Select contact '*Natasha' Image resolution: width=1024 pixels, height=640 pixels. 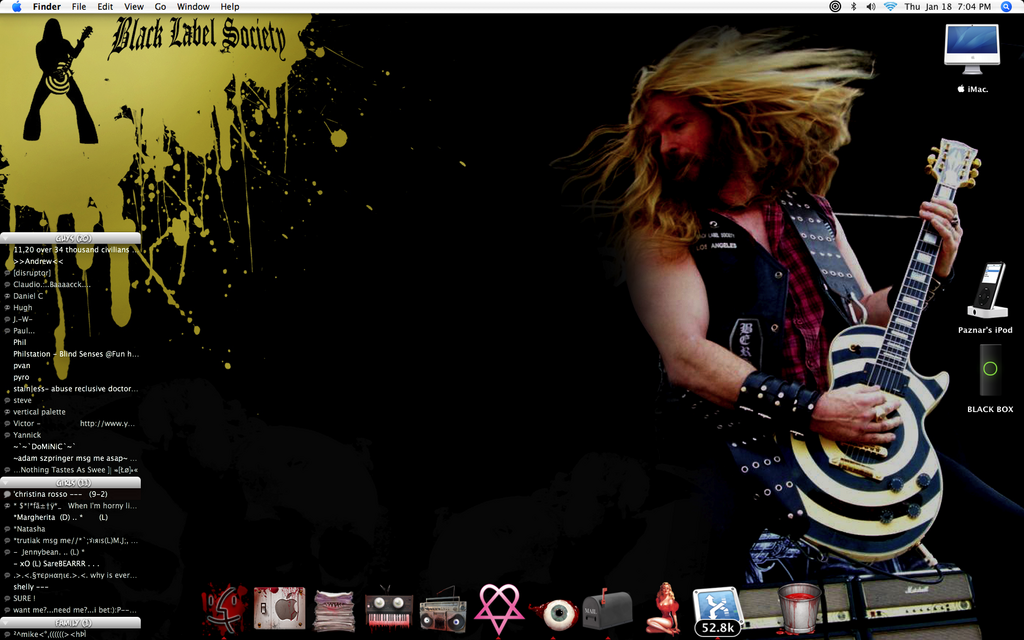tap(71, 529)
